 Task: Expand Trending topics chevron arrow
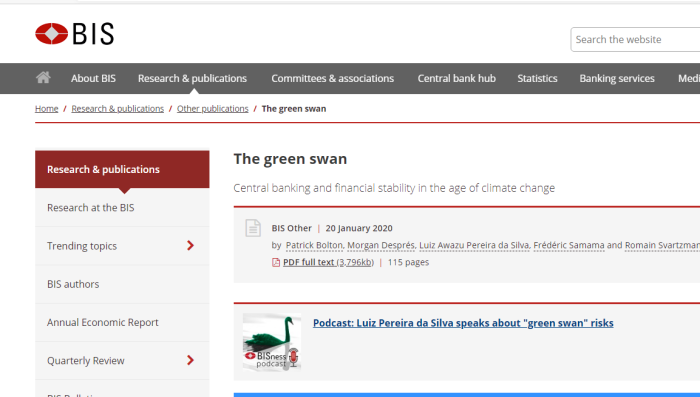click(191, 245)
